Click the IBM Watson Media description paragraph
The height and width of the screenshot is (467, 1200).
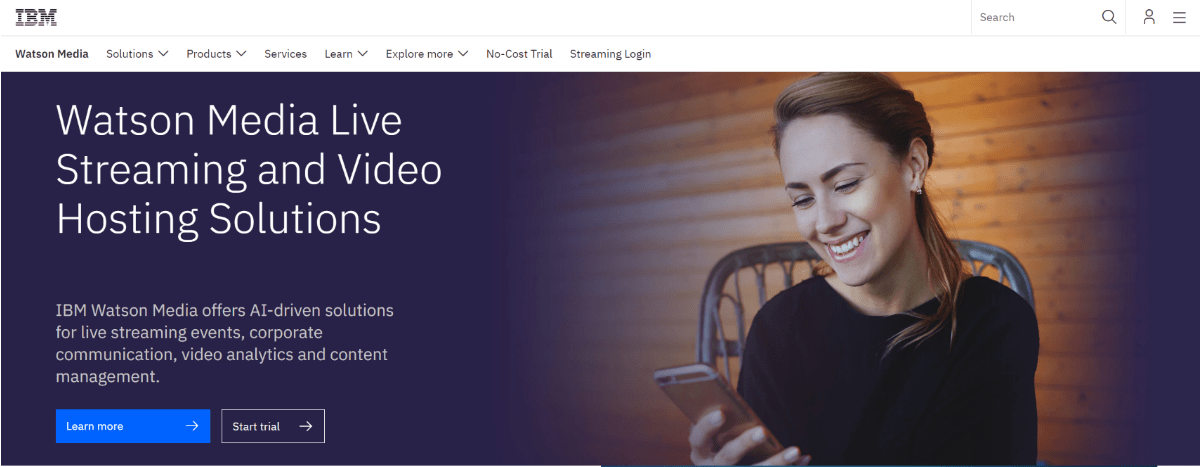[225, 344]
